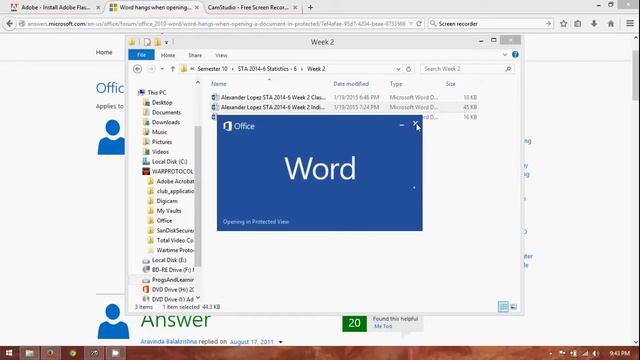Open reply date dropdown arrow

[280, 342]
